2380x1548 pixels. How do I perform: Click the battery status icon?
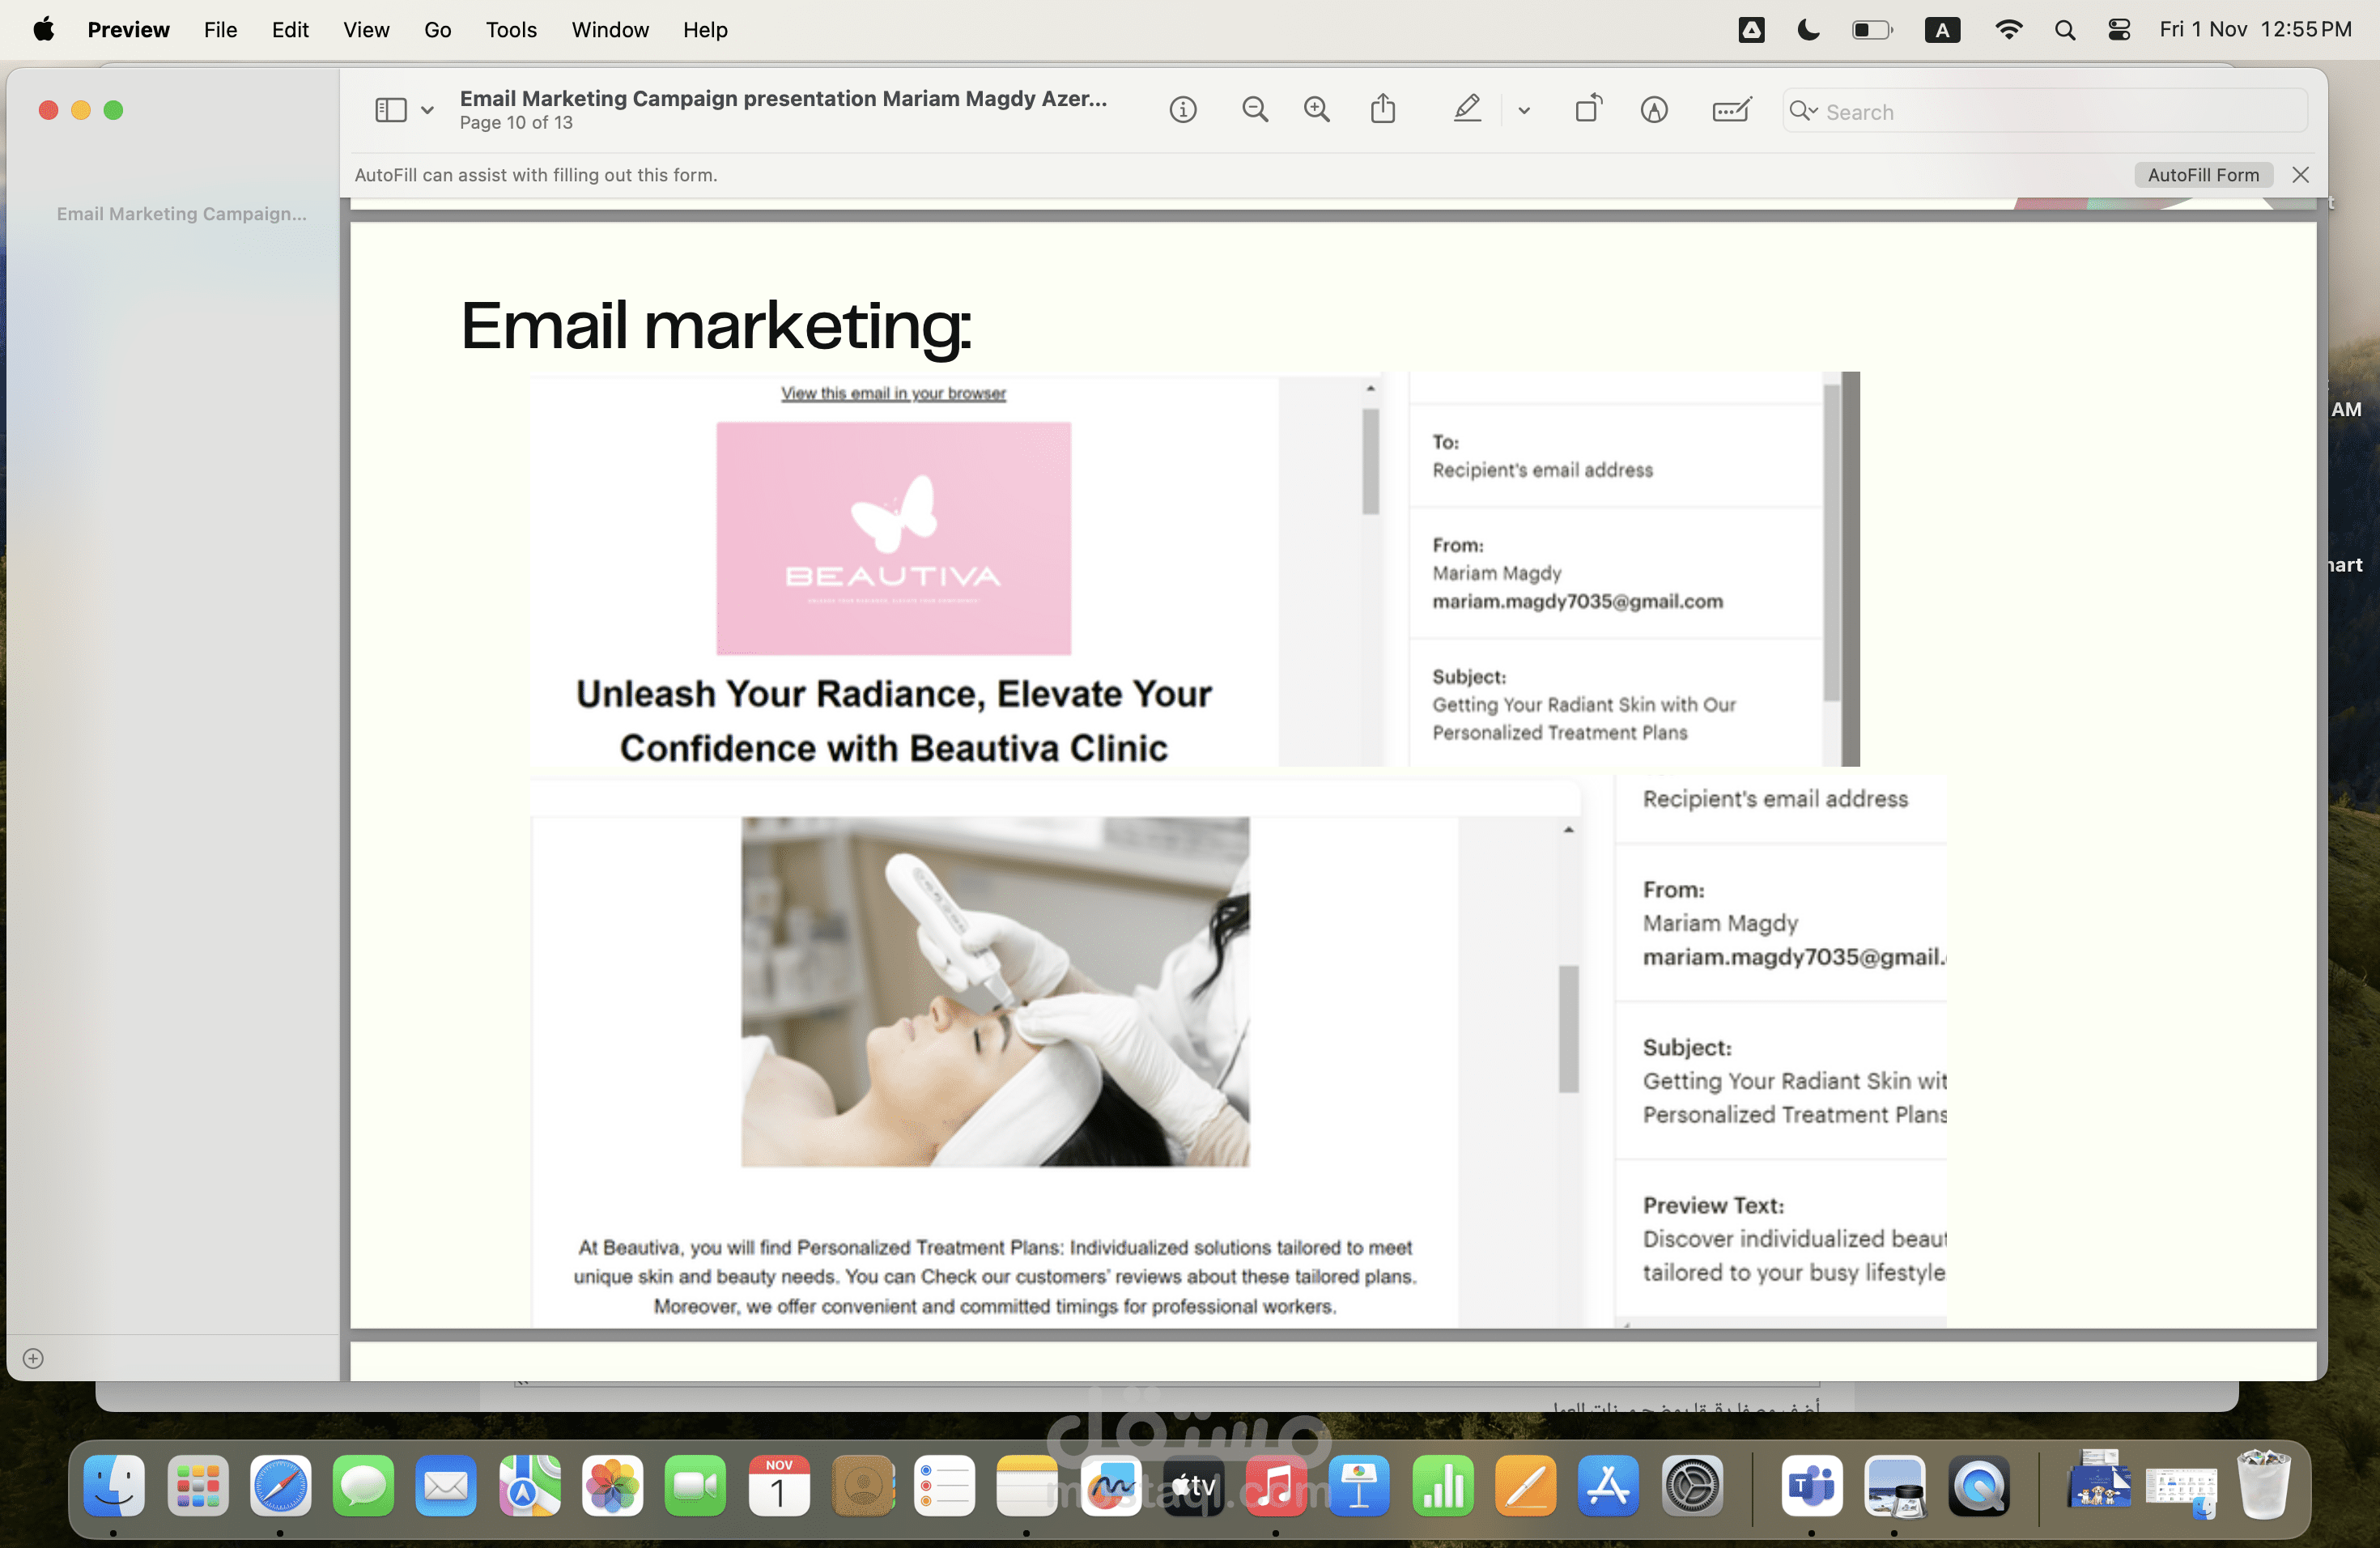tap(1871, 29)
